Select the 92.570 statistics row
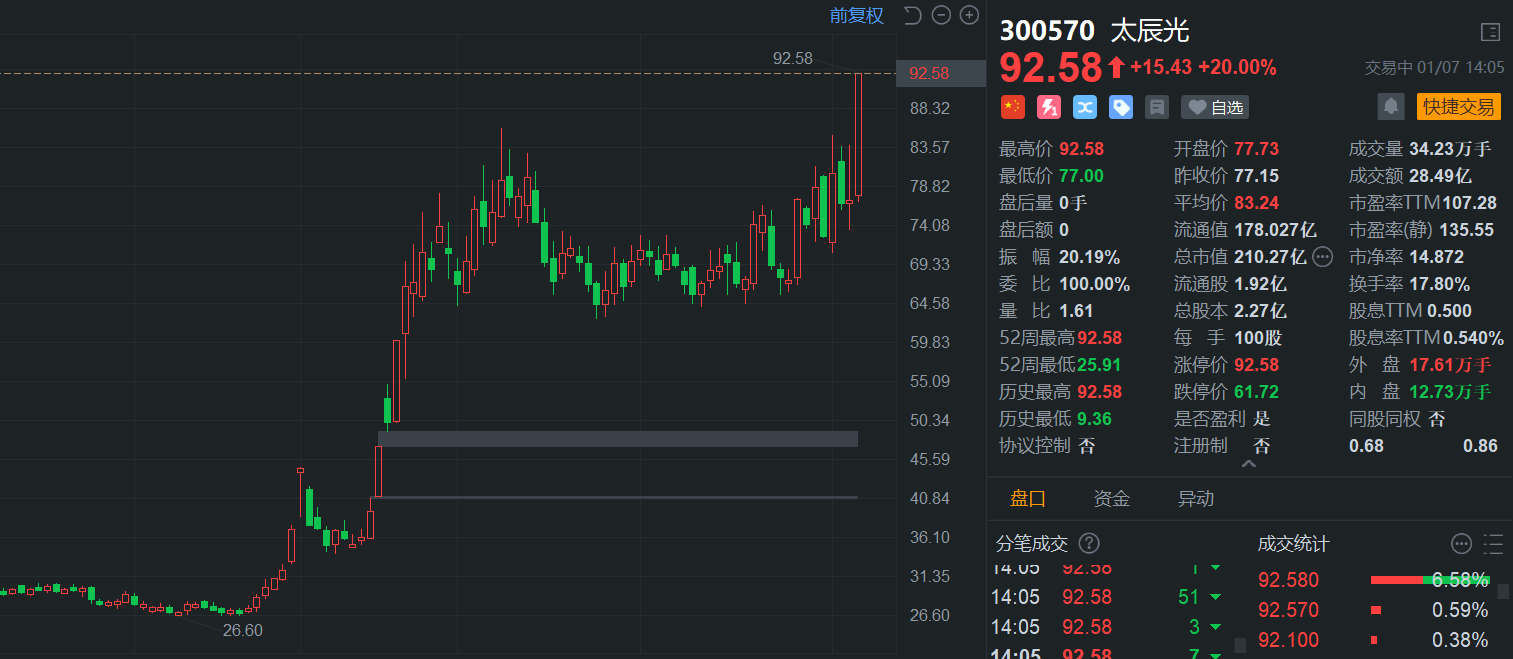The image size is (1513, 659). pos(1373,610)
